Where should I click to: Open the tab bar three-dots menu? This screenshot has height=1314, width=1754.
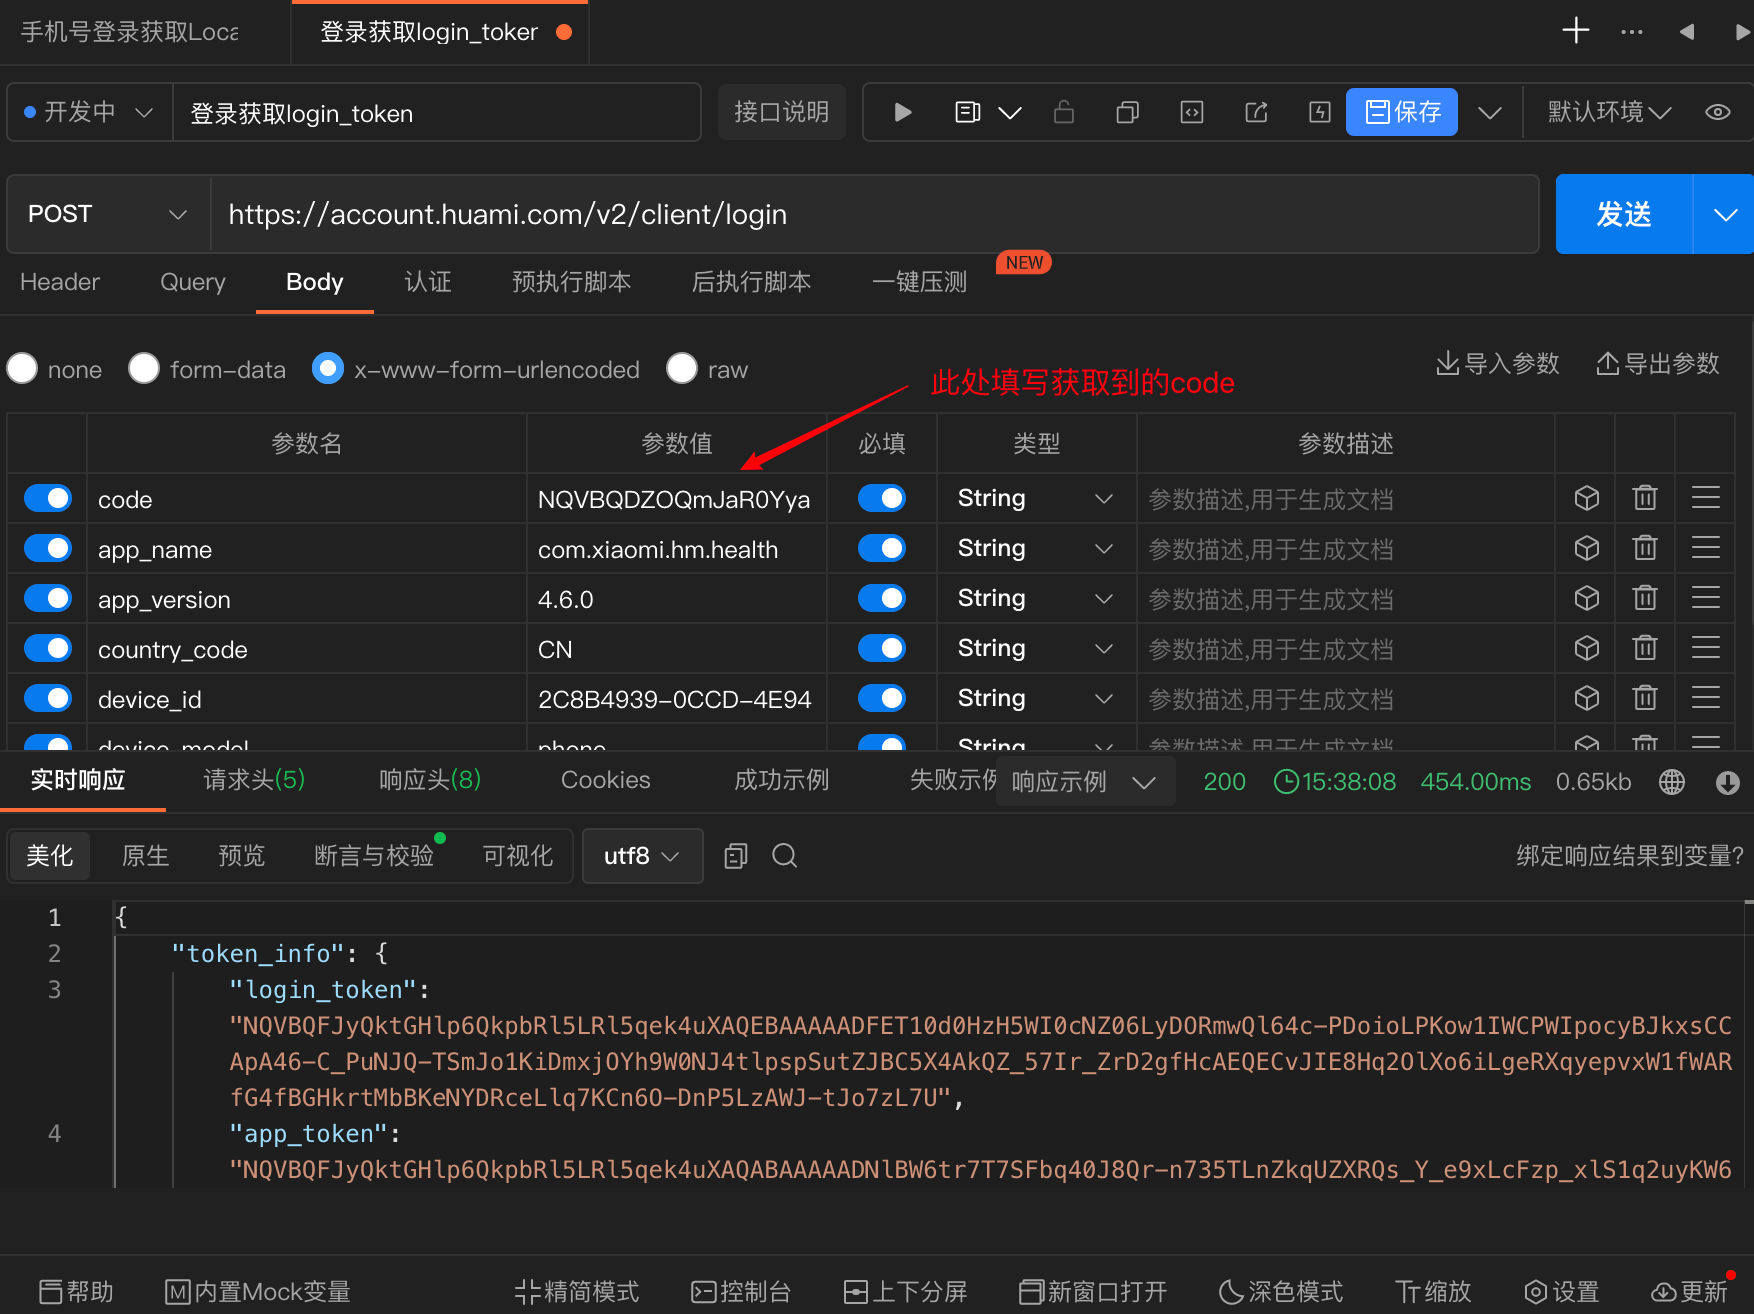tap(1632, 32)
